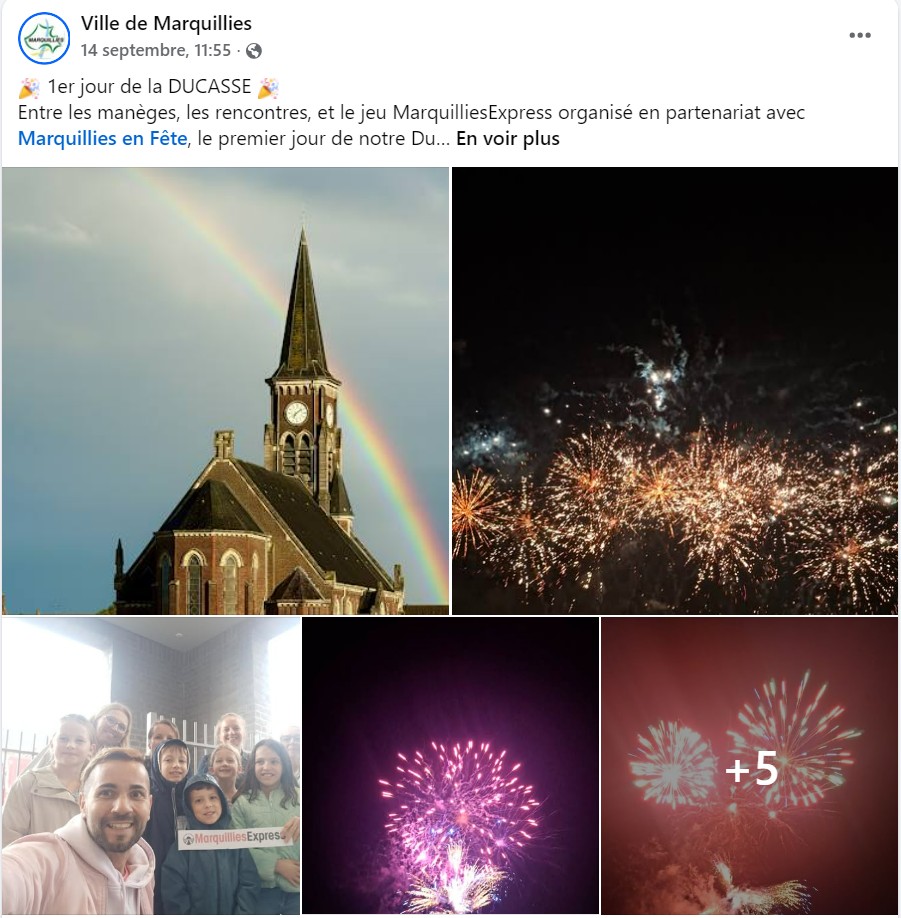Click the globe public audience icon
This screenshot has height=918, width=901.
click(253, 51)
